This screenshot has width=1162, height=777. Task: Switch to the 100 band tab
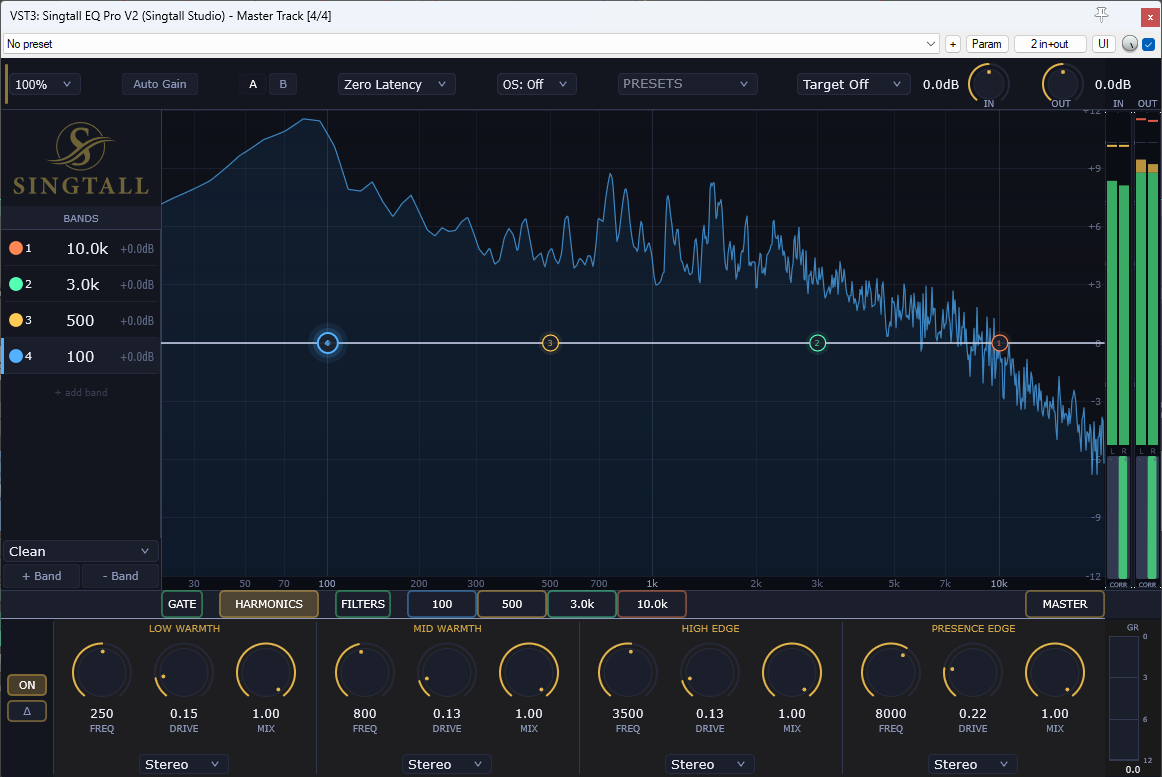point(442,604)
